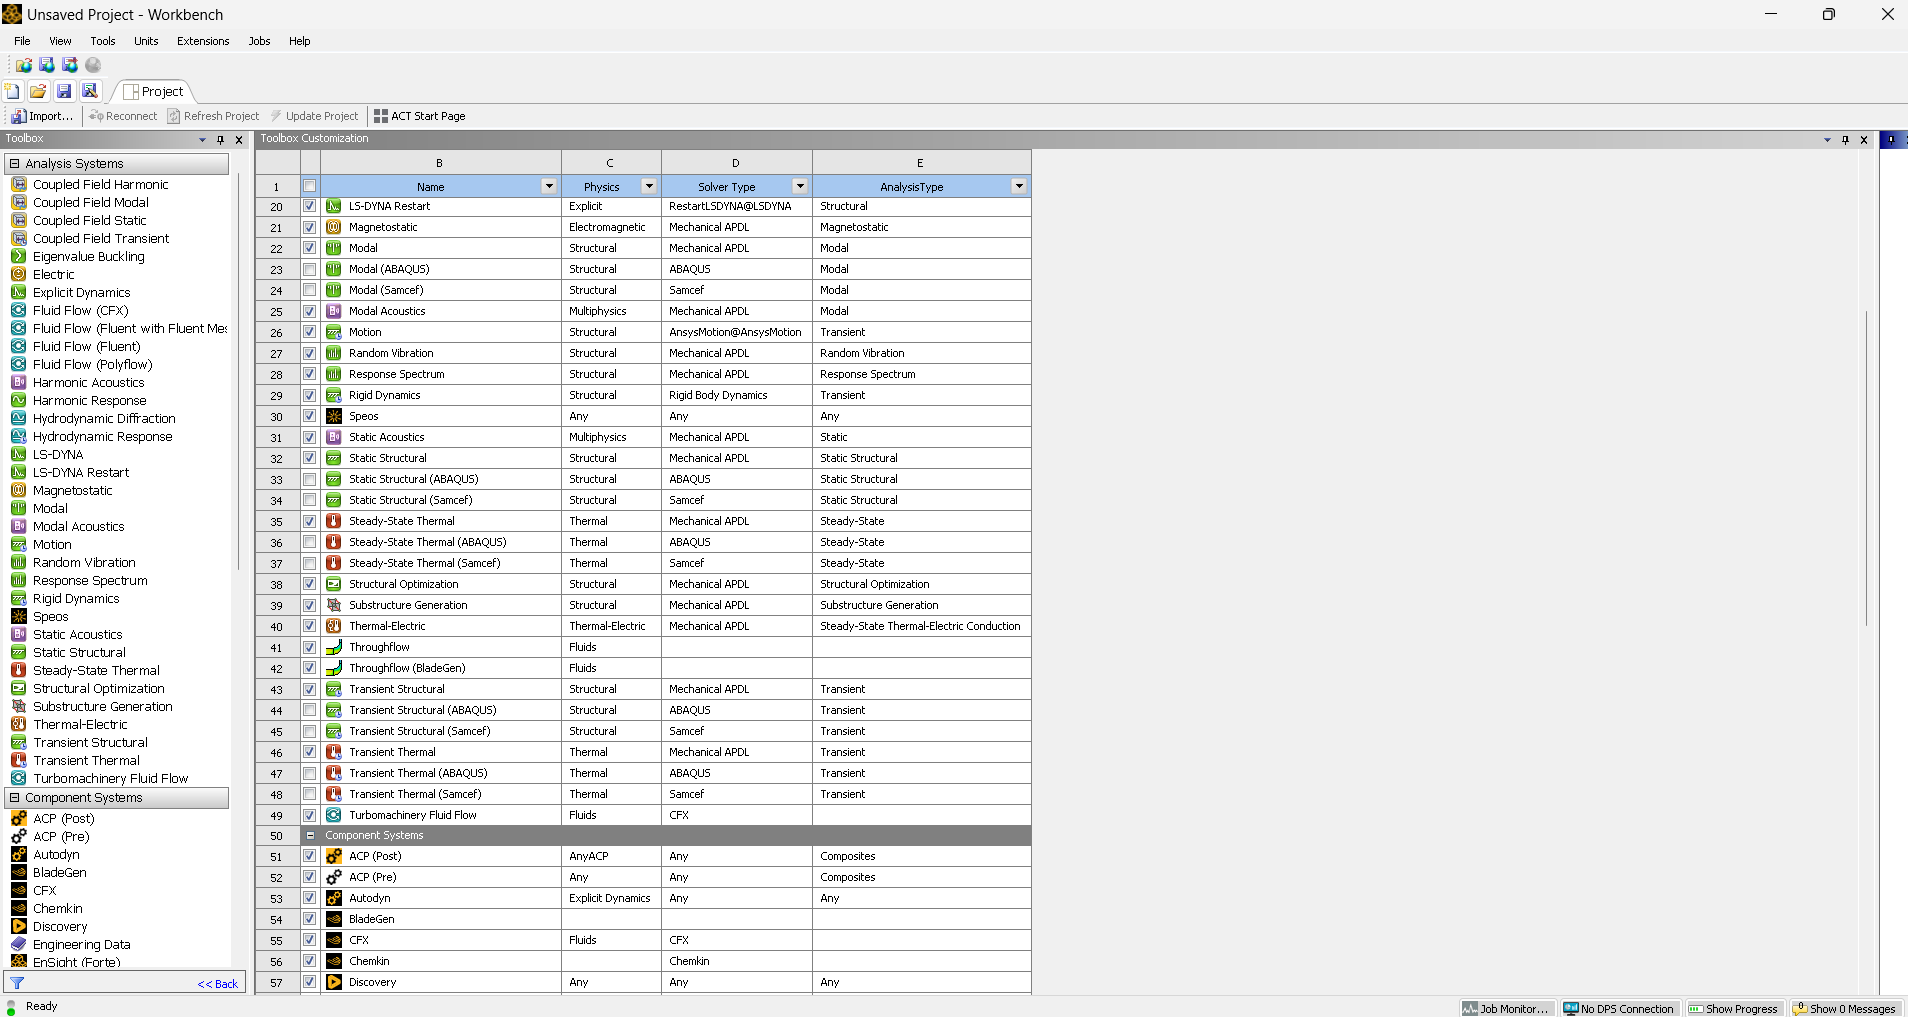Screen dimensions: 1908x1017
Task: Close the Toolbox Customization panel
Action: (1864, 139)
